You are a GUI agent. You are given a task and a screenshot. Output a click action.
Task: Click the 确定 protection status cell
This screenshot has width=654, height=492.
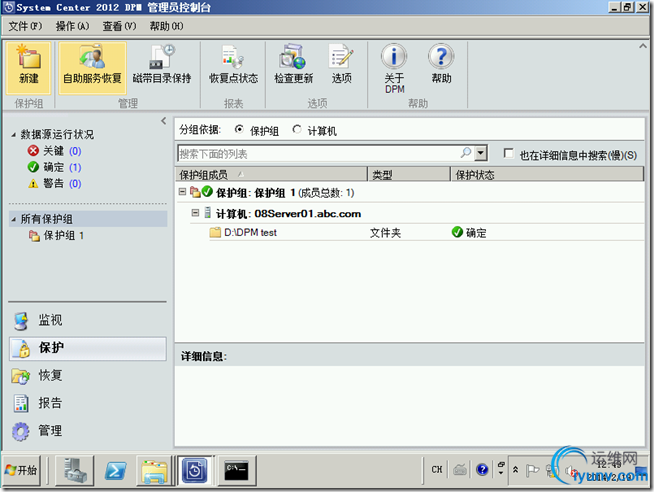(469, 232)
